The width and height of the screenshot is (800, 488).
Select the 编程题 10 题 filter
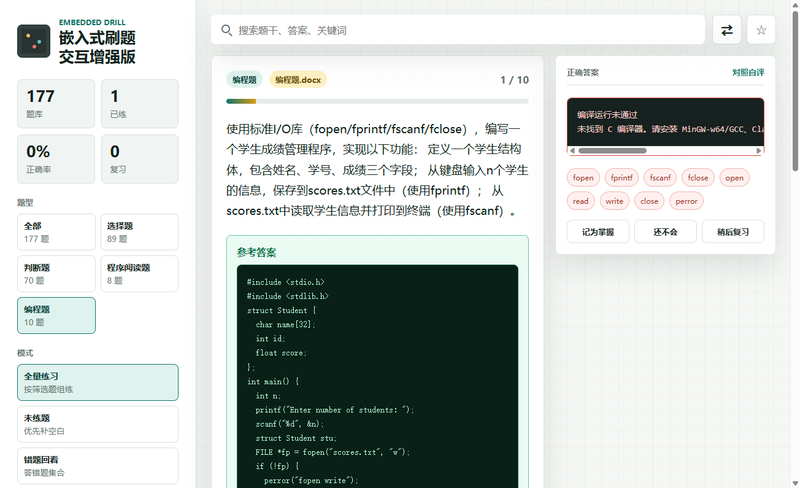(56, 315)
